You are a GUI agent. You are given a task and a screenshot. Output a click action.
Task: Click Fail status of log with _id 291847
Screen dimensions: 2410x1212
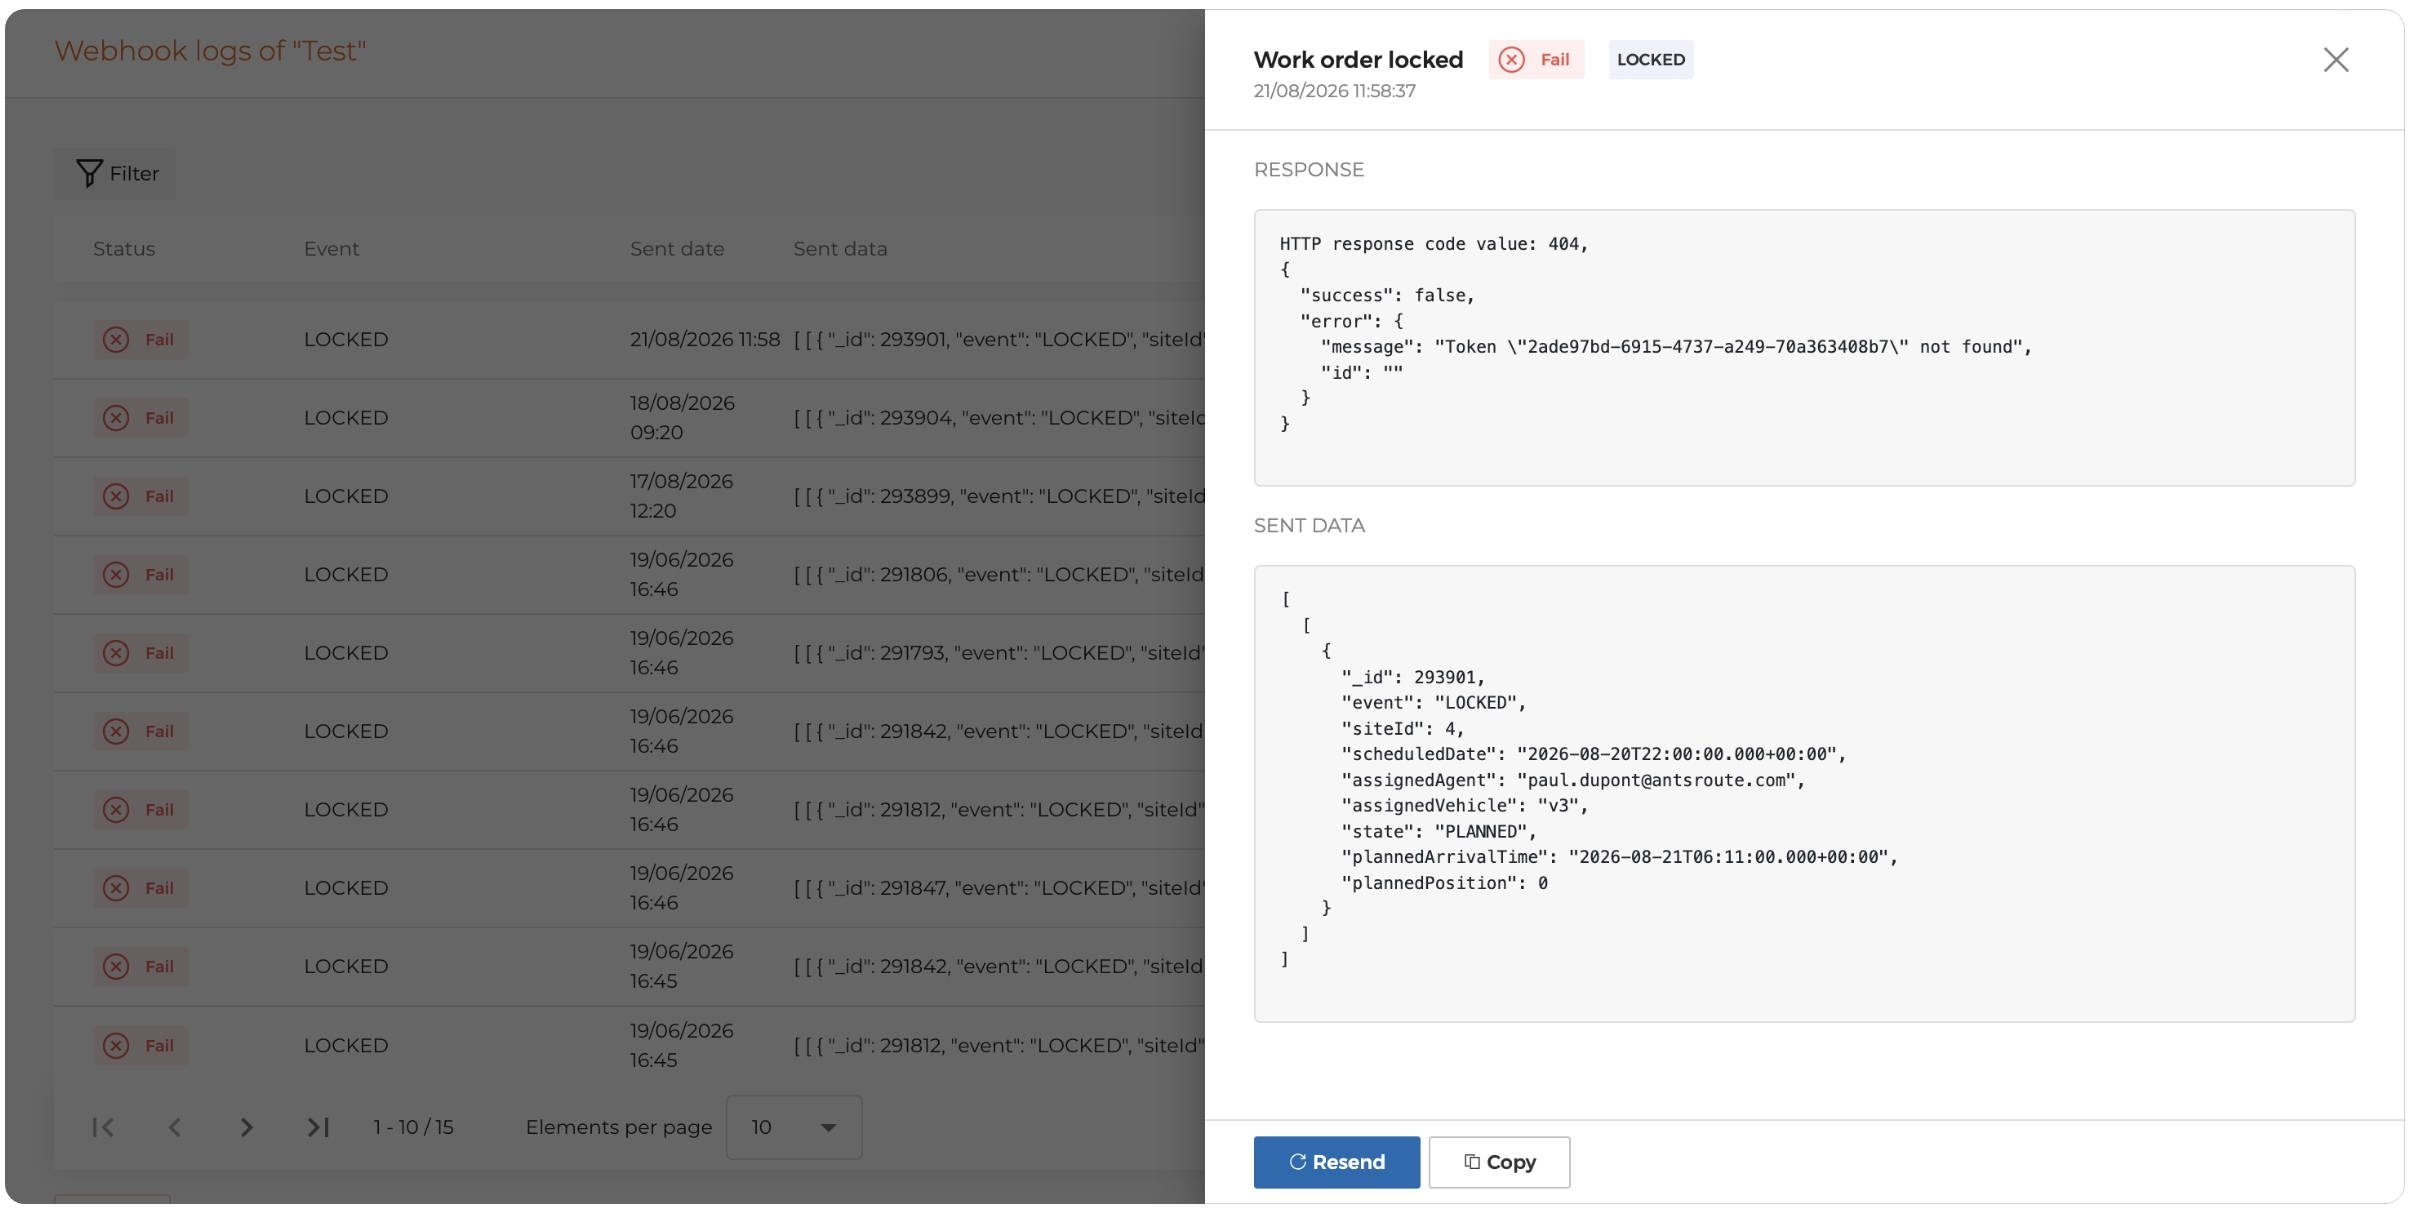[x=140, y=888]
